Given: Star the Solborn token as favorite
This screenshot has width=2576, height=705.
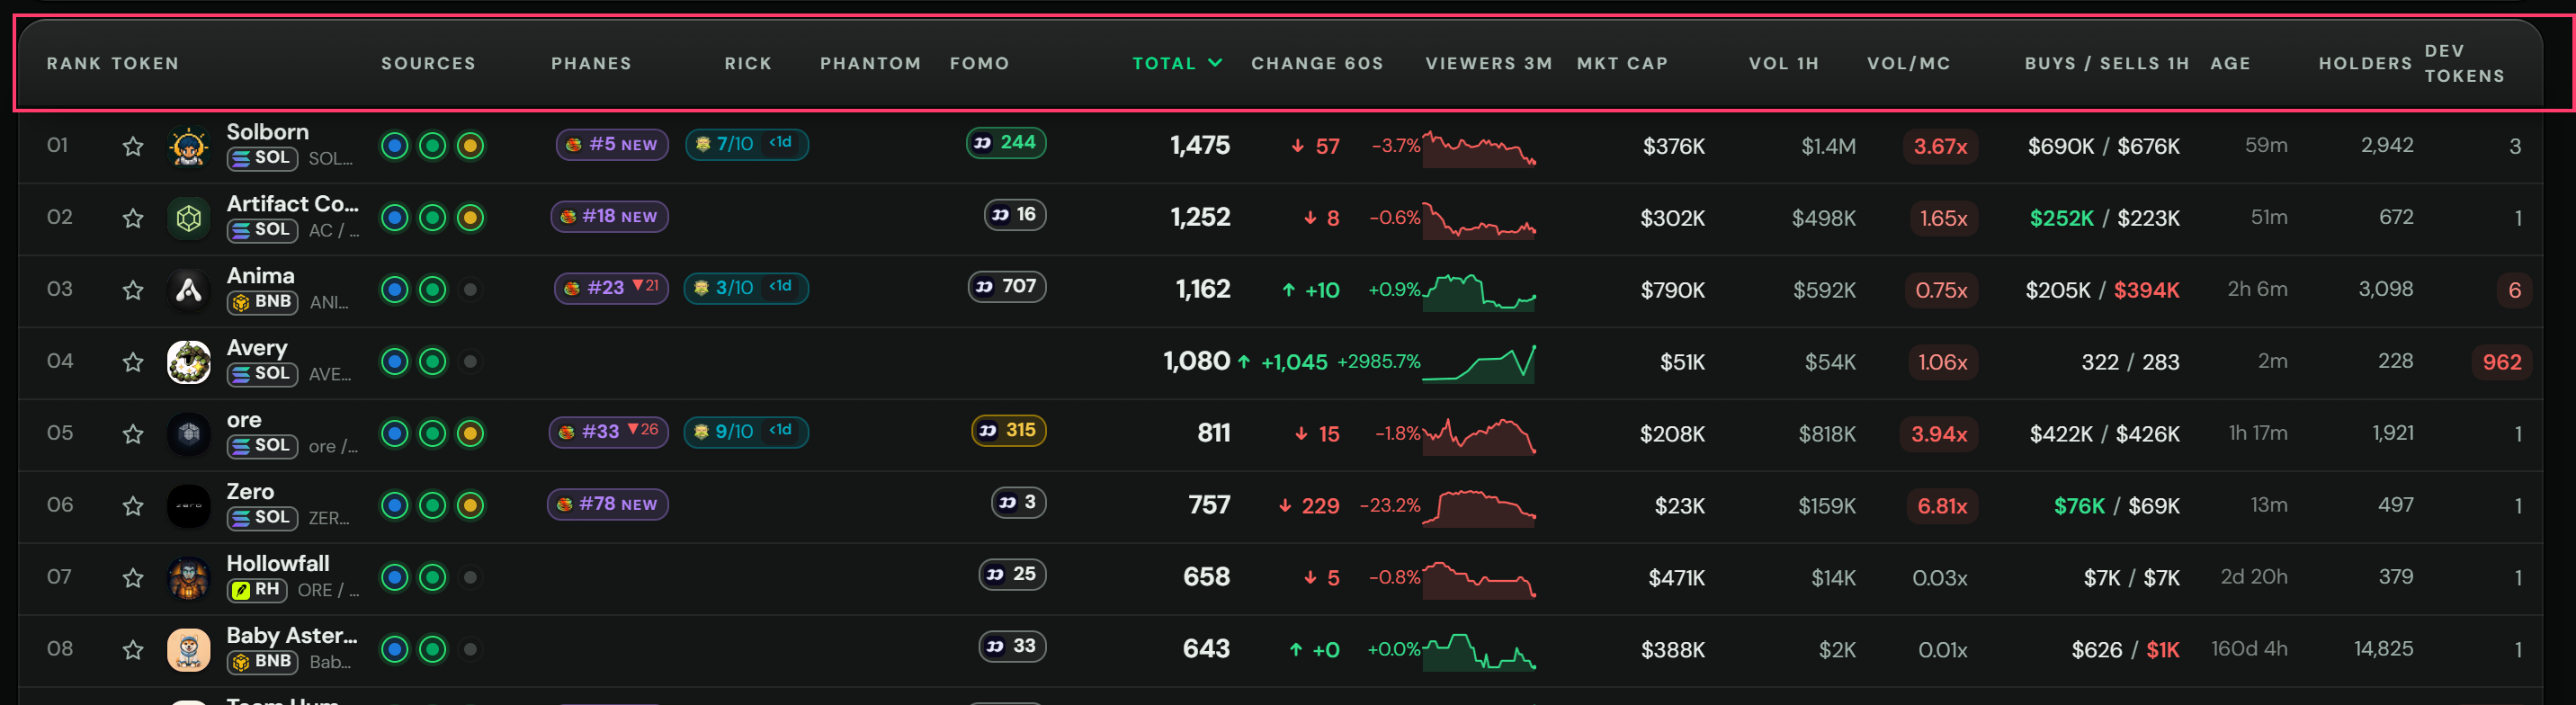Looking at the screenshot, I should coord(133,147).
